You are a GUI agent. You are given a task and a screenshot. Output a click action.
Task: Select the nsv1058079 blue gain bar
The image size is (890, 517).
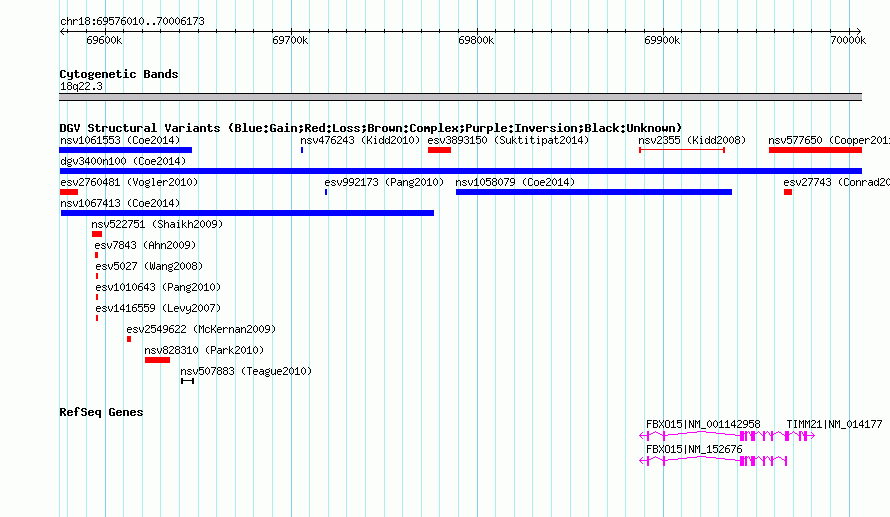(x=594, y=192)
